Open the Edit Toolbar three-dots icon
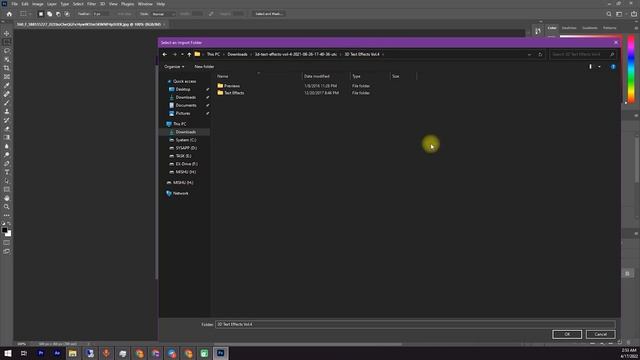 click(x=7, y=215)
